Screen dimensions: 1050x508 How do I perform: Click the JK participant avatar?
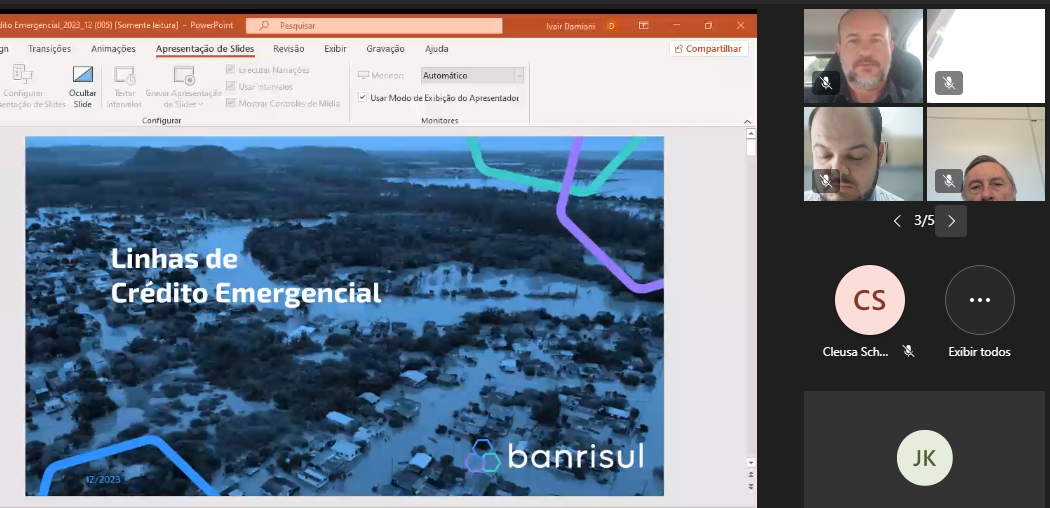pos(925,458)
